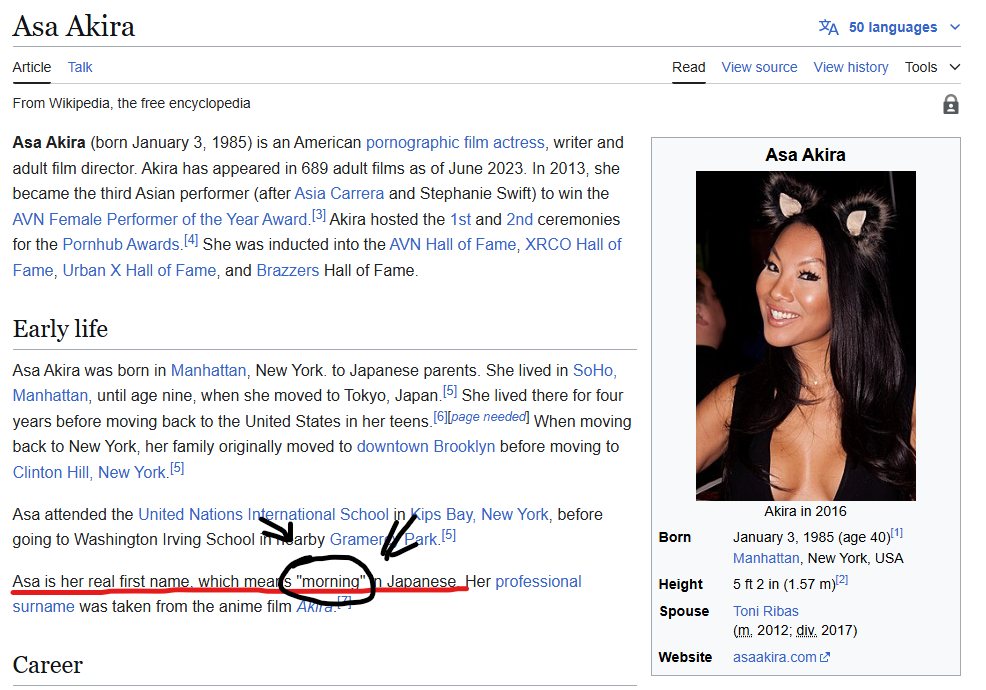Image resolution: width=986 pixels, height=690 pixels.
Task: Expand the 50 languages dropdown
Action: [x=892, y=27]
